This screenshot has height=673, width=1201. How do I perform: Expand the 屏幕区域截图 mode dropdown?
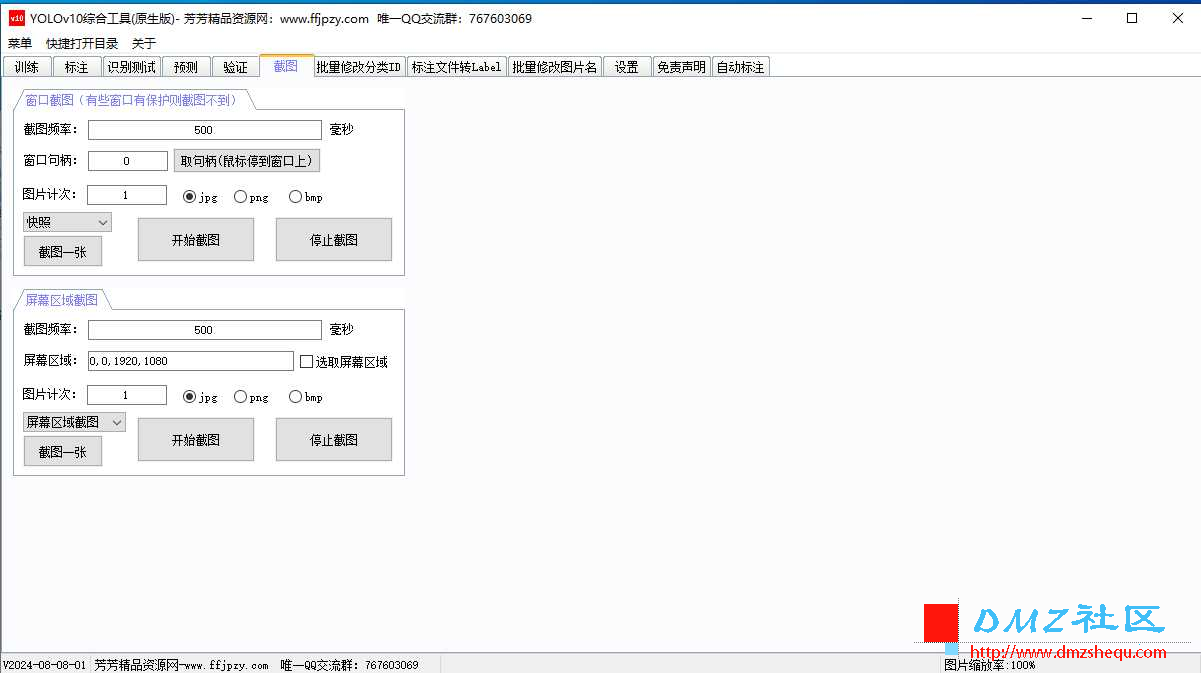(74, 422)
